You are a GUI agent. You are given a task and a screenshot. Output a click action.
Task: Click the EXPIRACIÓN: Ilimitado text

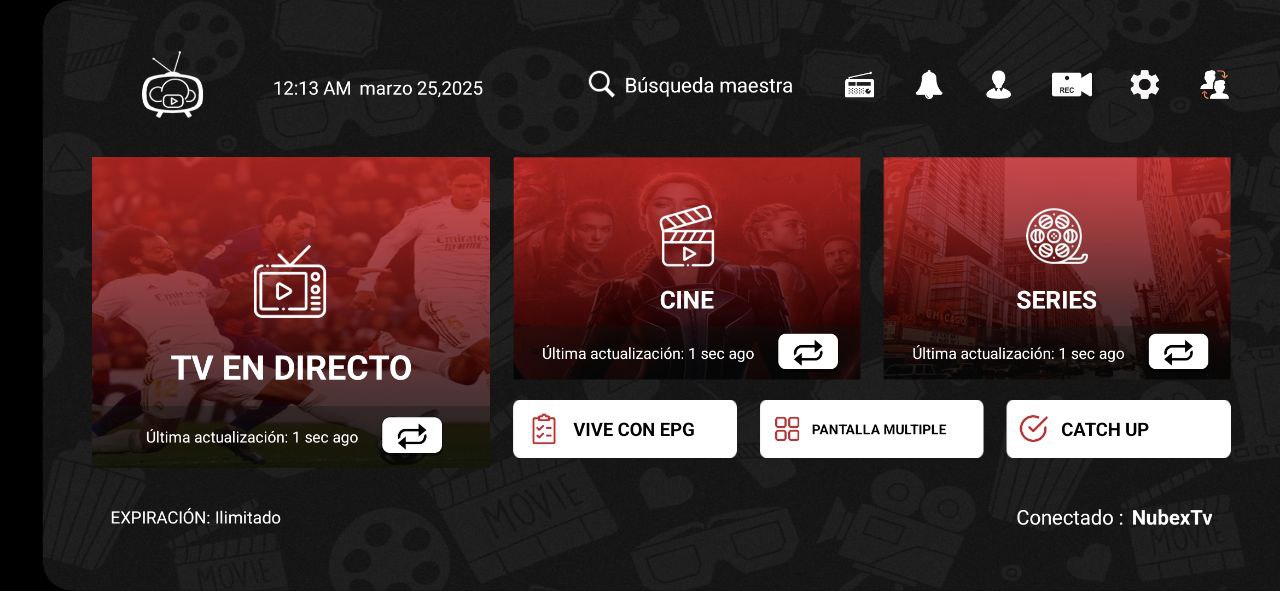(x=196, y=518)
